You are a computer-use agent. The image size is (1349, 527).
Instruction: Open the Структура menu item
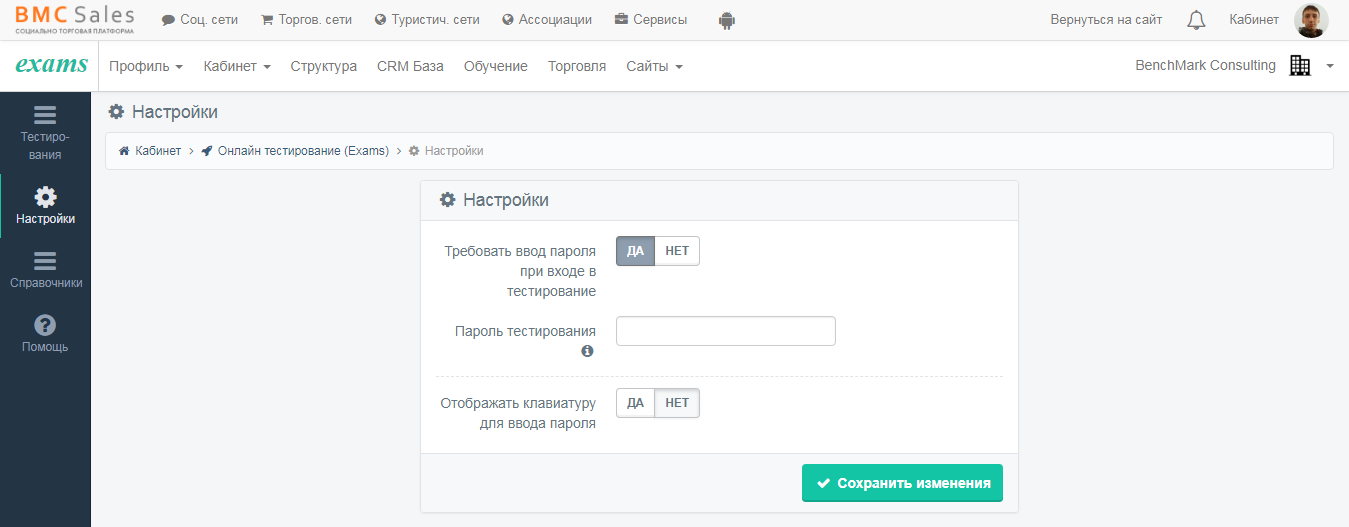pos(324,66)
